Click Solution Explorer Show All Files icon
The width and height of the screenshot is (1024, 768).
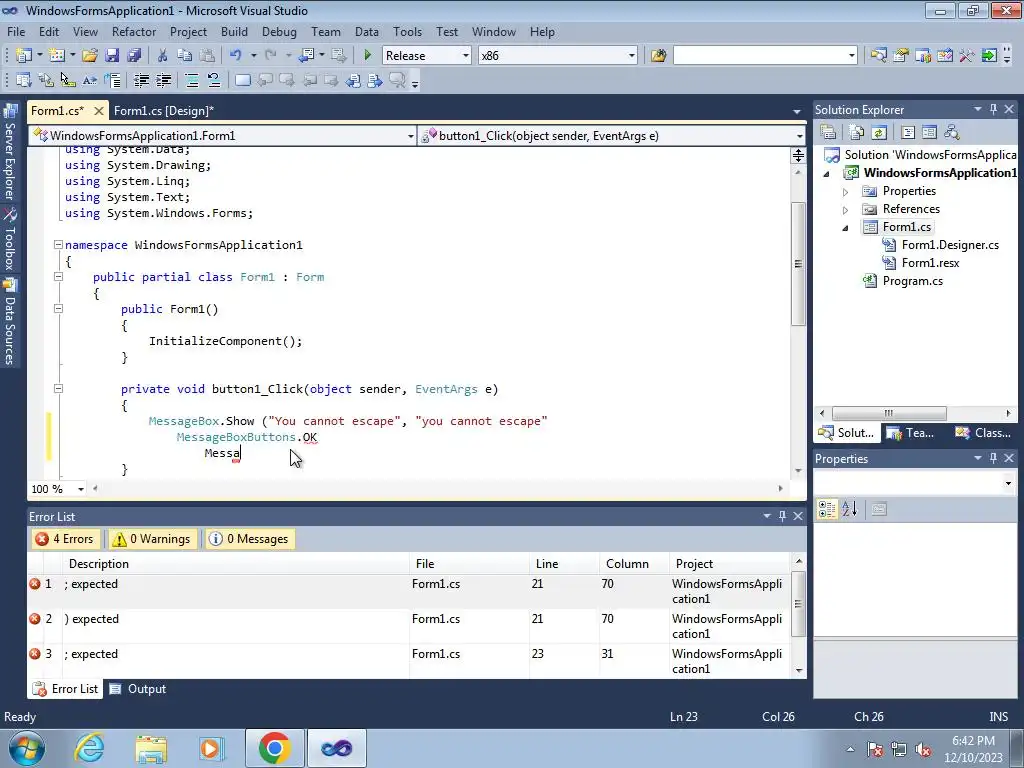pos(857,133)
